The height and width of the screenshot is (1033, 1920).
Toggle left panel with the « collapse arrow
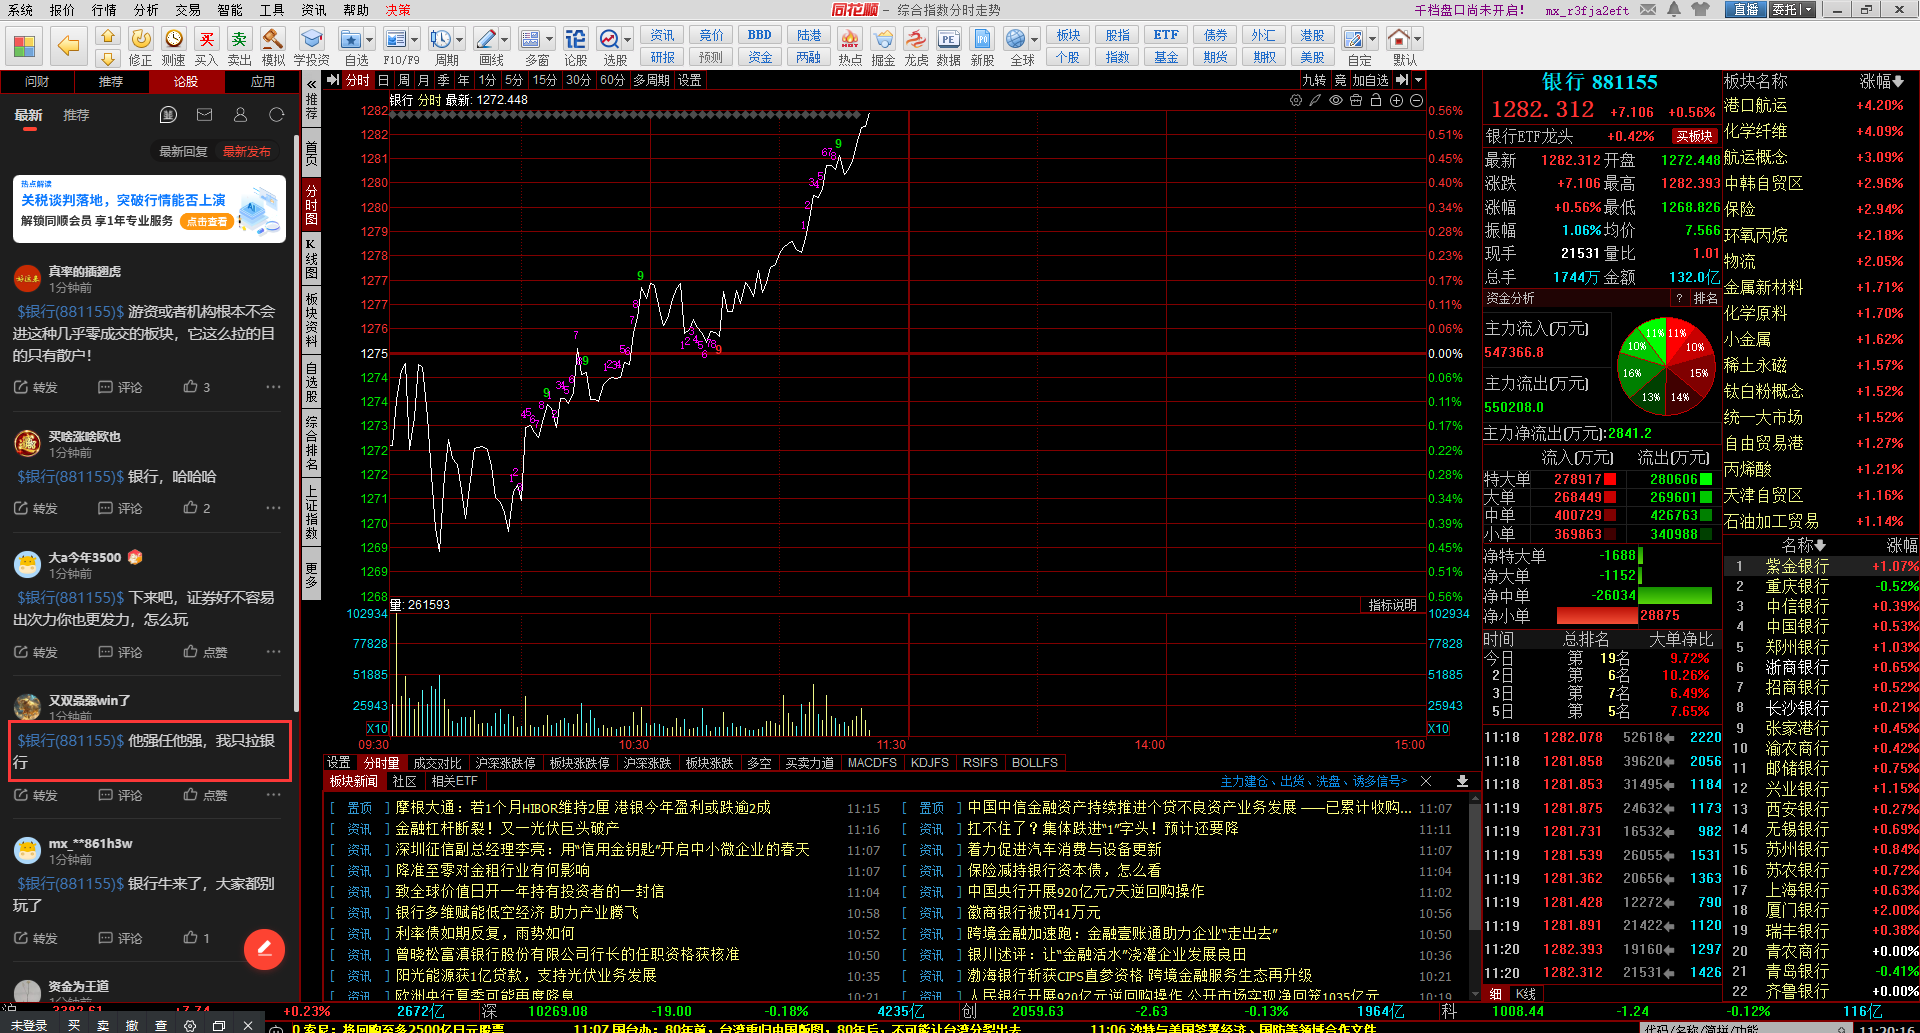311,84
